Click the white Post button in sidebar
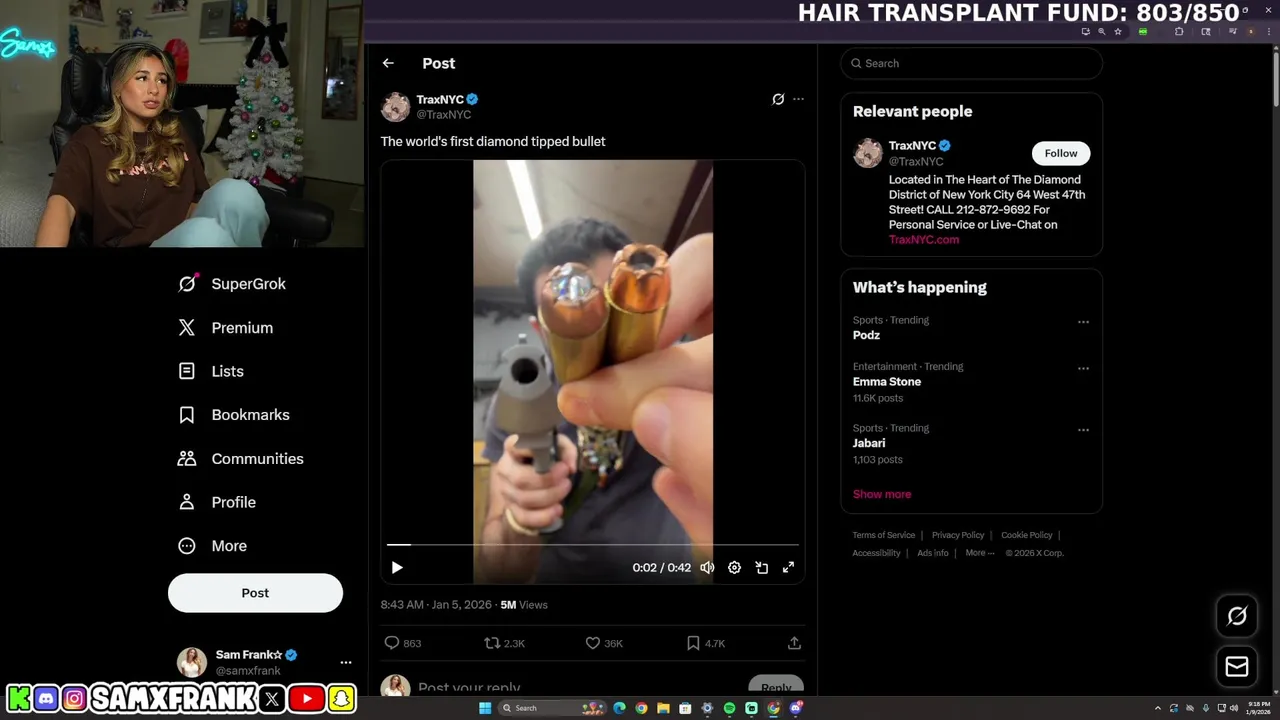This screenshot has width=1280, height=720. point(255,593)
